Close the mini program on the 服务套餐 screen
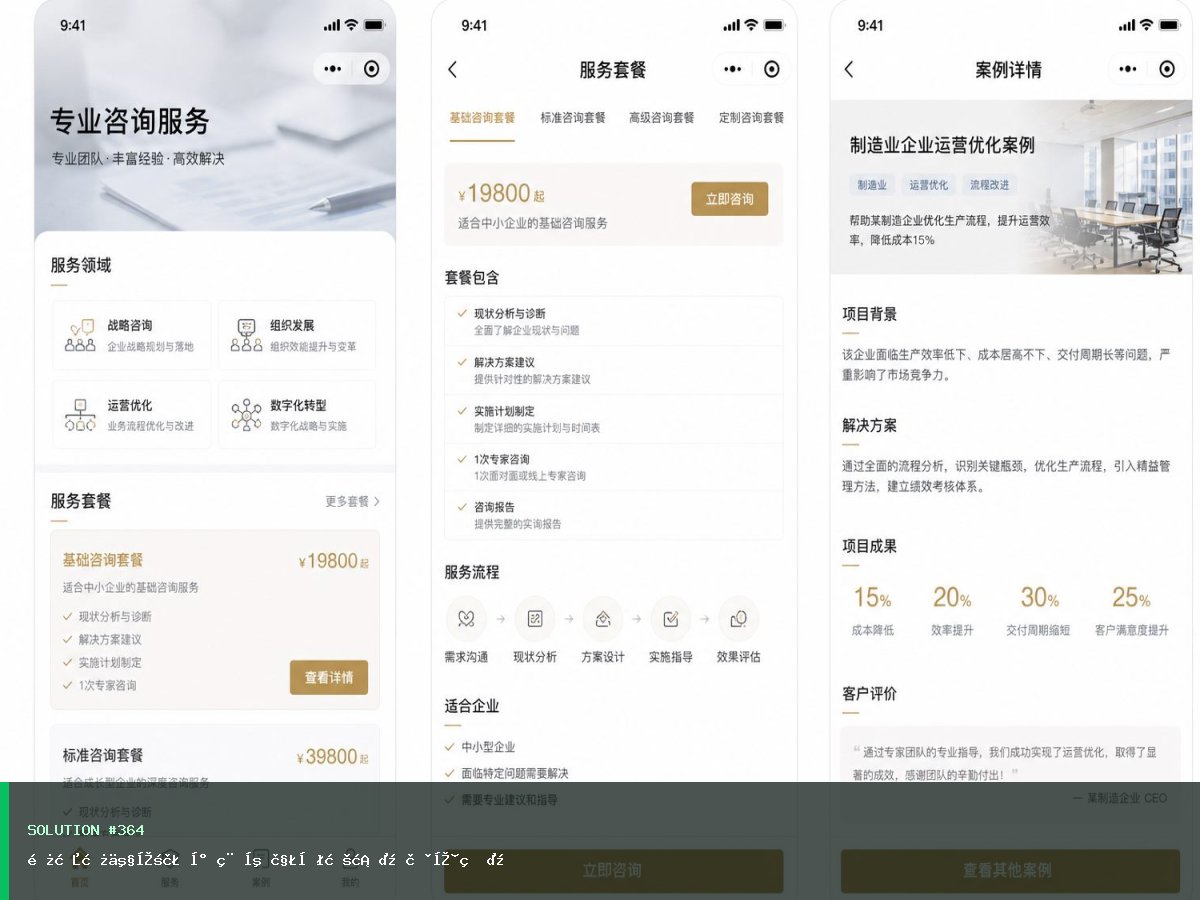The image size is (1200, 900). tap(772, 69)
